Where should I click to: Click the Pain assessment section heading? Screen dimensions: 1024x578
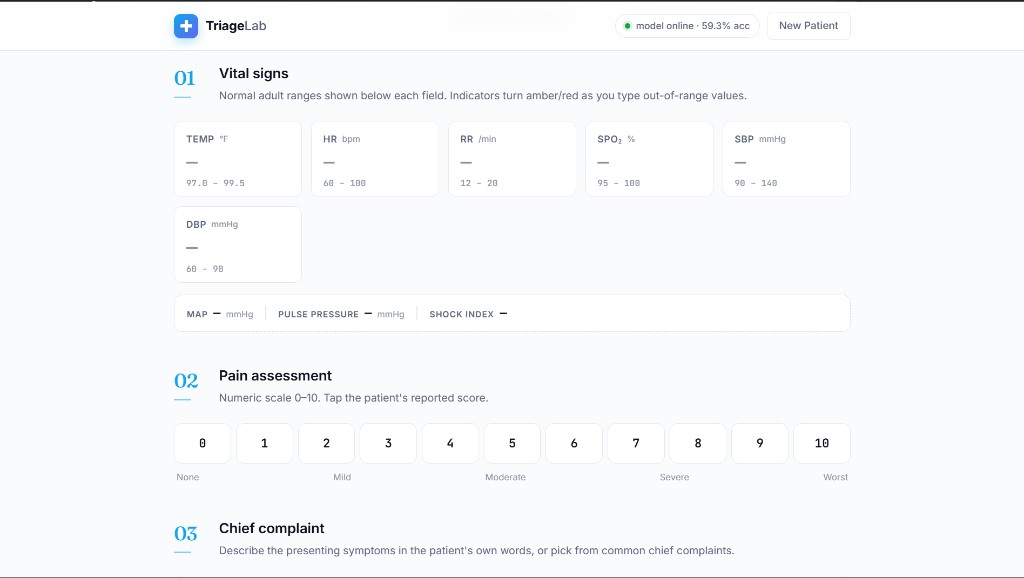click(x=275, y=376)
